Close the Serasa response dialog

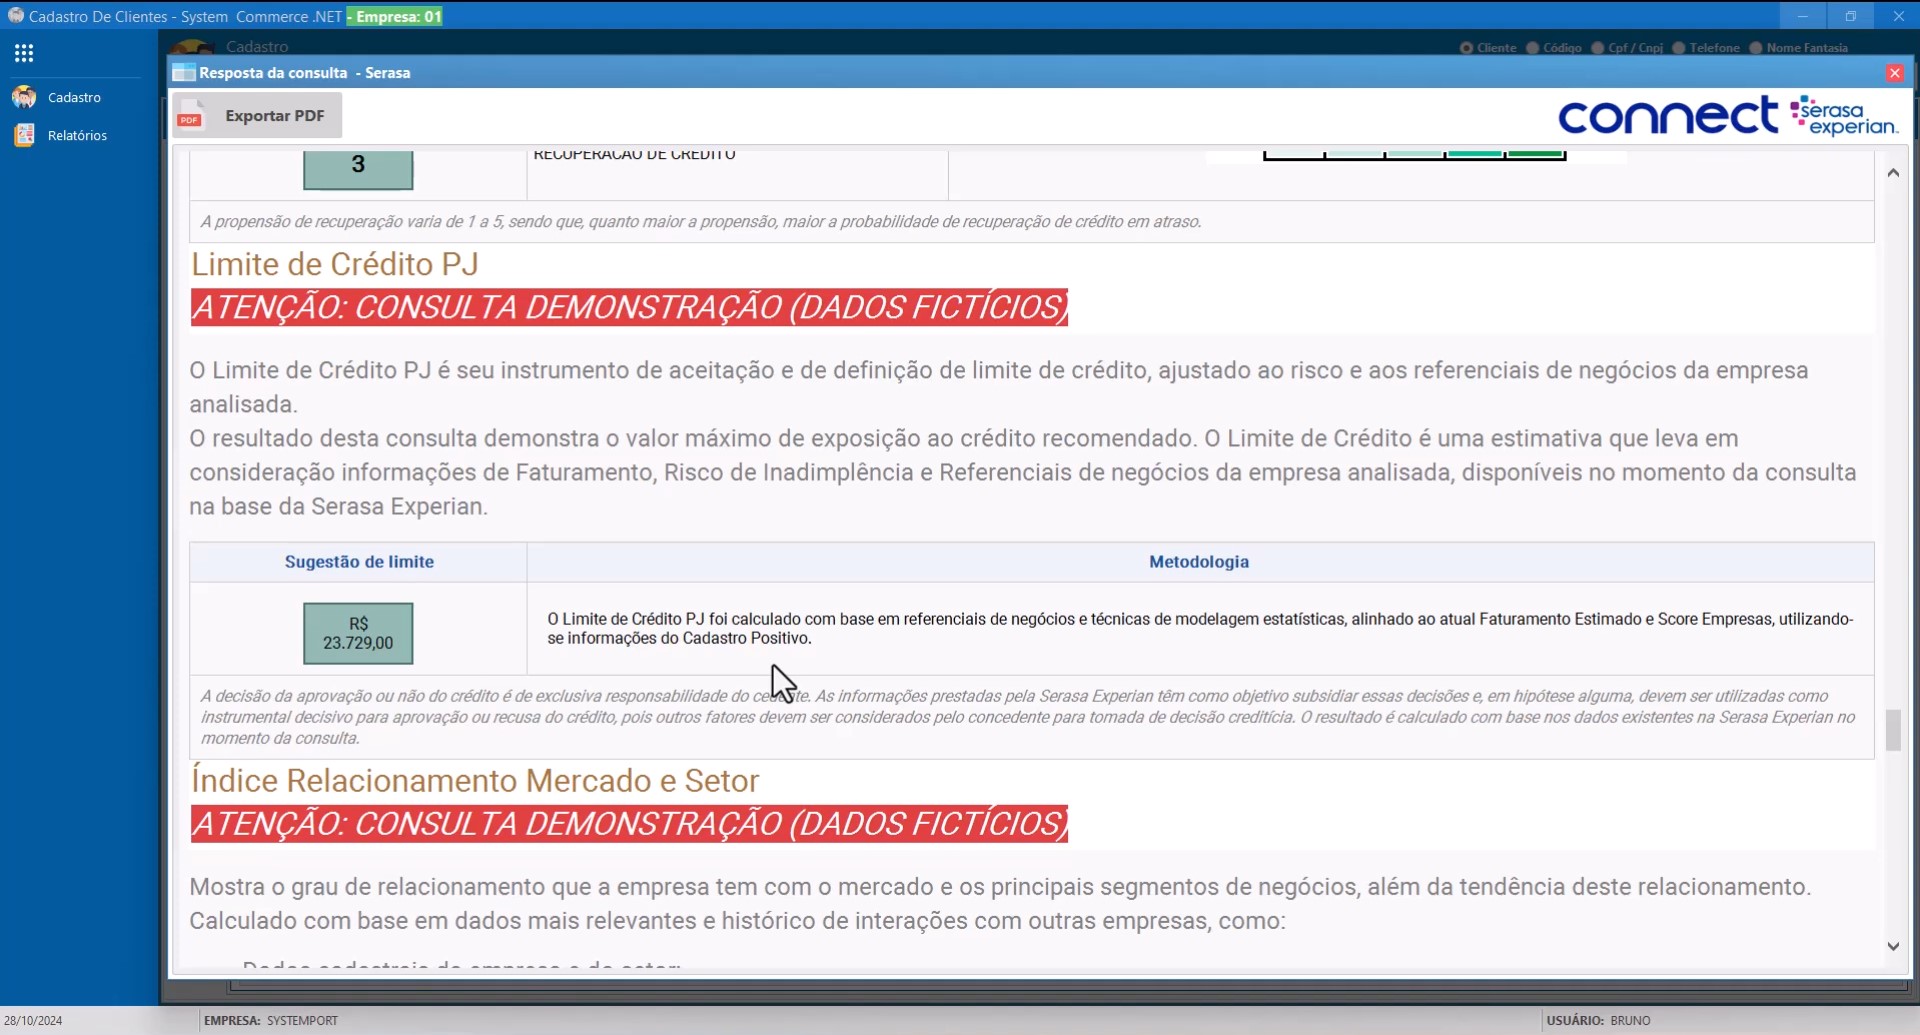click(x=1894, y=73)
